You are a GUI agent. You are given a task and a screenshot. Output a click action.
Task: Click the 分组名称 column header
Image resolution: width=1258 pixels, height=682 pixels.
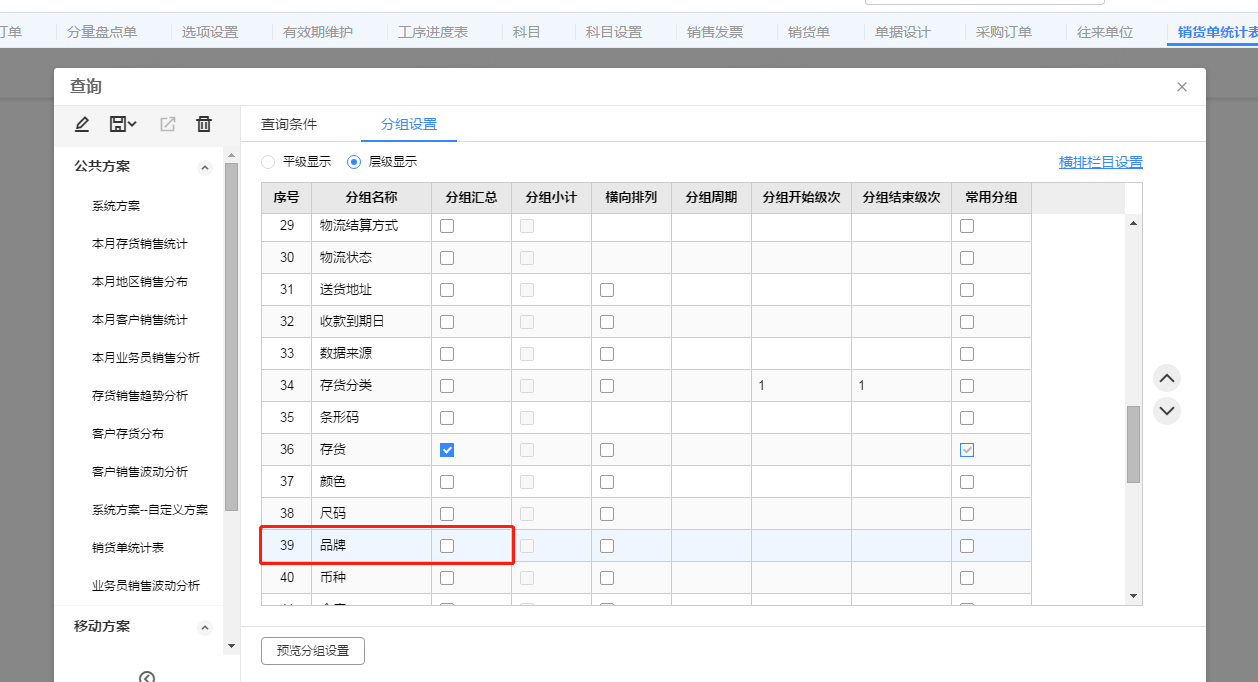tap(372, 198)
